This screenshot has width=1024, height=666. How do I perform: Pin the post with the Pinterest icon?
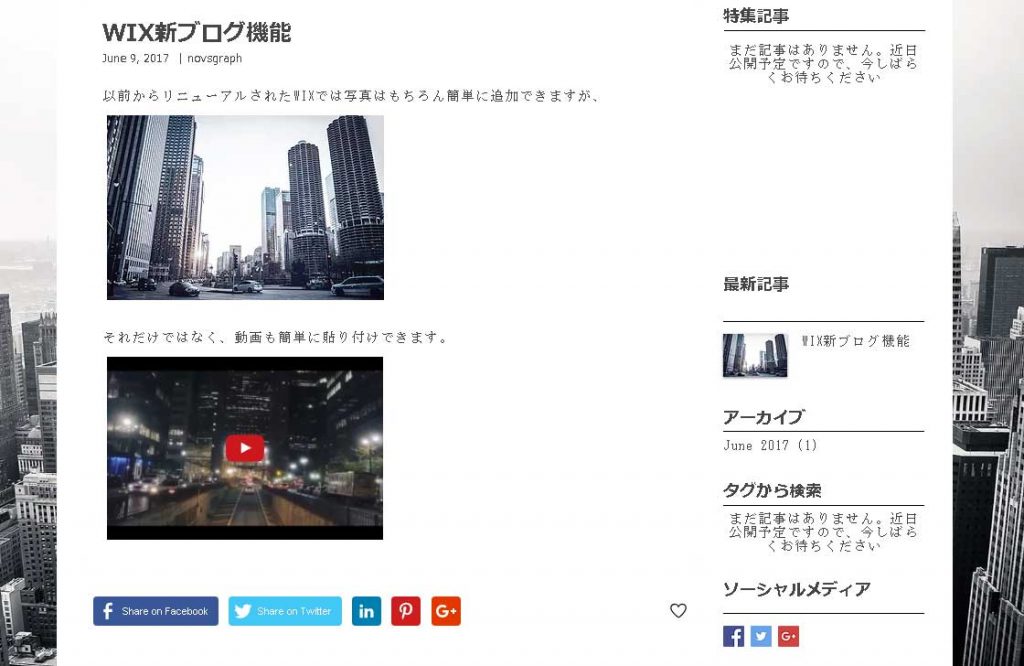[405, 611]
